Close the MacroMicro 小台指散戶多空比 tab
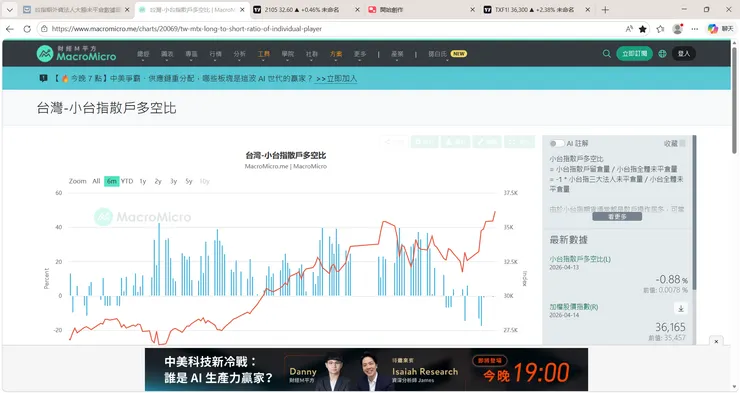 [243, 9]
